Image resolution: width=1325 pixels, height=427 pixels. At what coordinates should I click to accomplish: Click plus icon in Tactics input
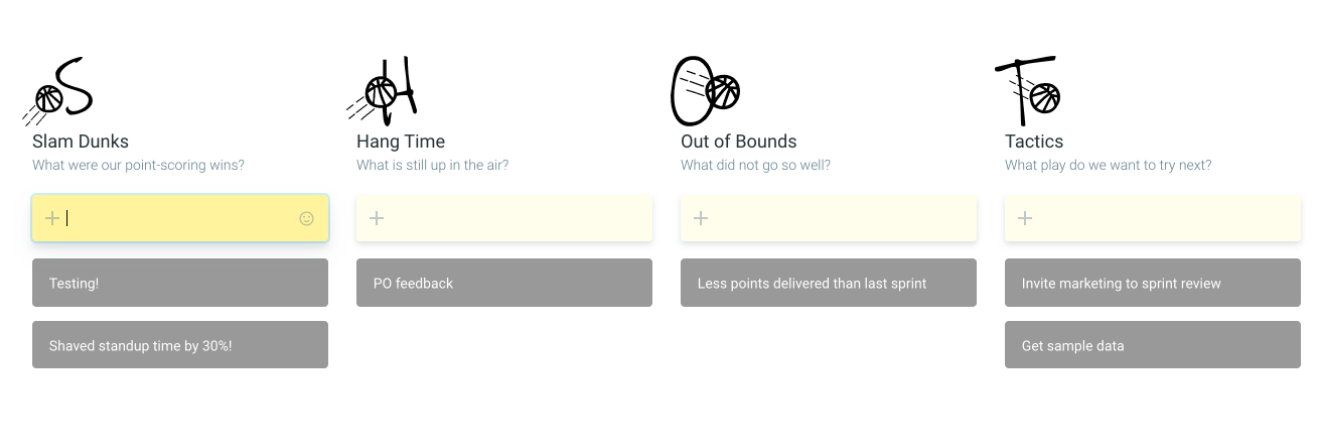(x=1024, y=218)
